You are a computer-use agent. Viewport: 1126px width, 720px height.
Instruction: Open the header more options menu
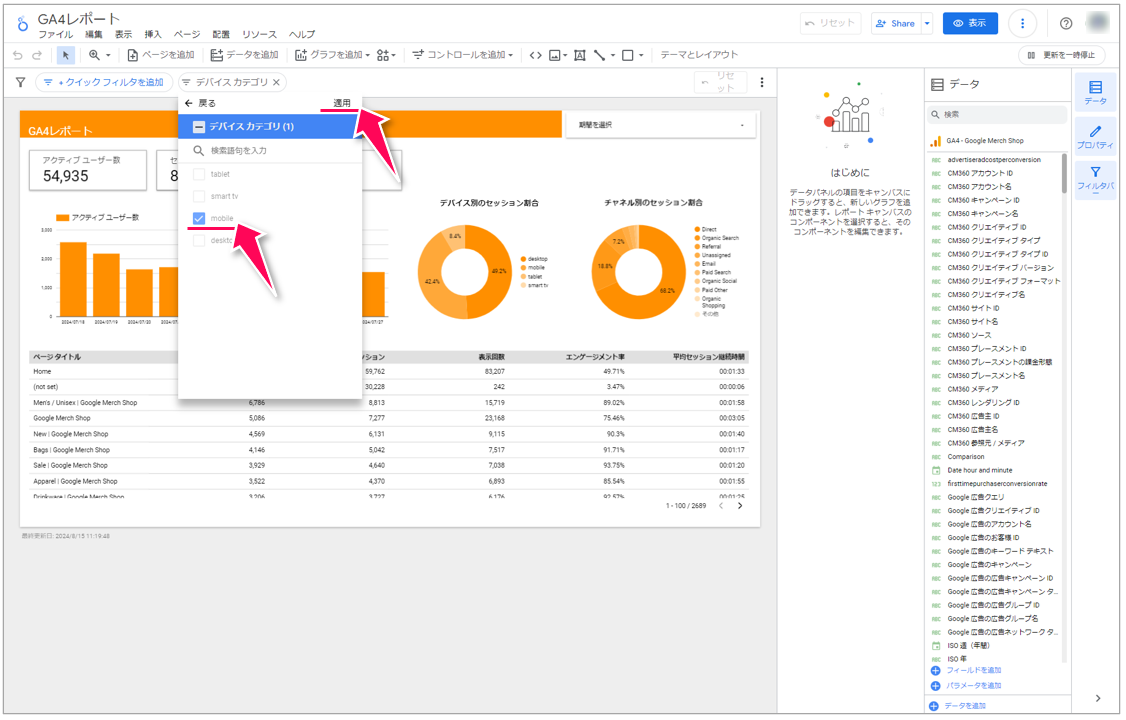coord(1023,24)
